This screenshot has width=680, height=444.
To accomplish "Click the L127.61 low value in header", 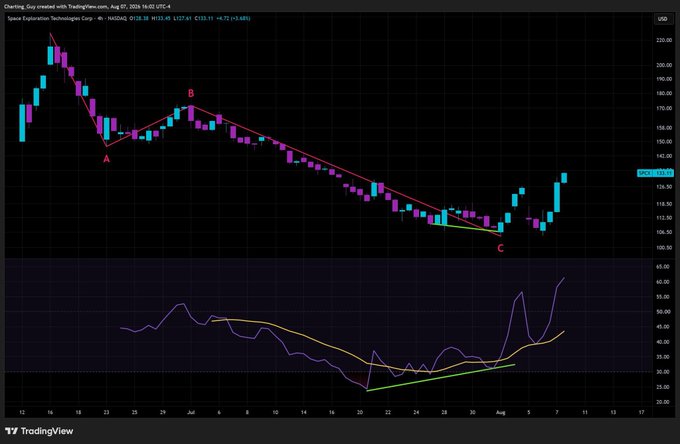I will [183, 18].
